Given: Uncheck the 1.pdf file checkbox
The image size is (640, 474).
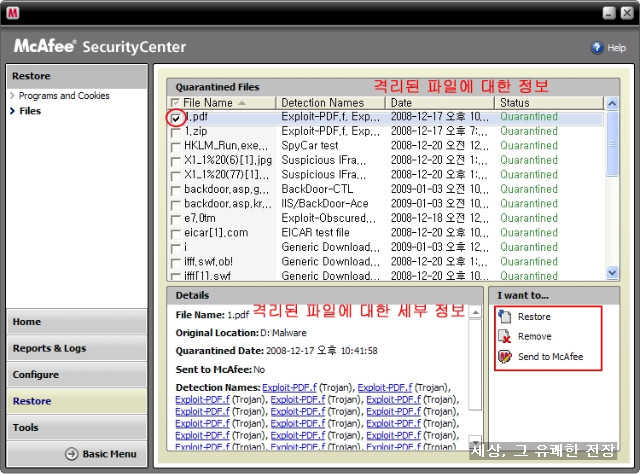Looking at the screenshot, I should click(176, 119).
